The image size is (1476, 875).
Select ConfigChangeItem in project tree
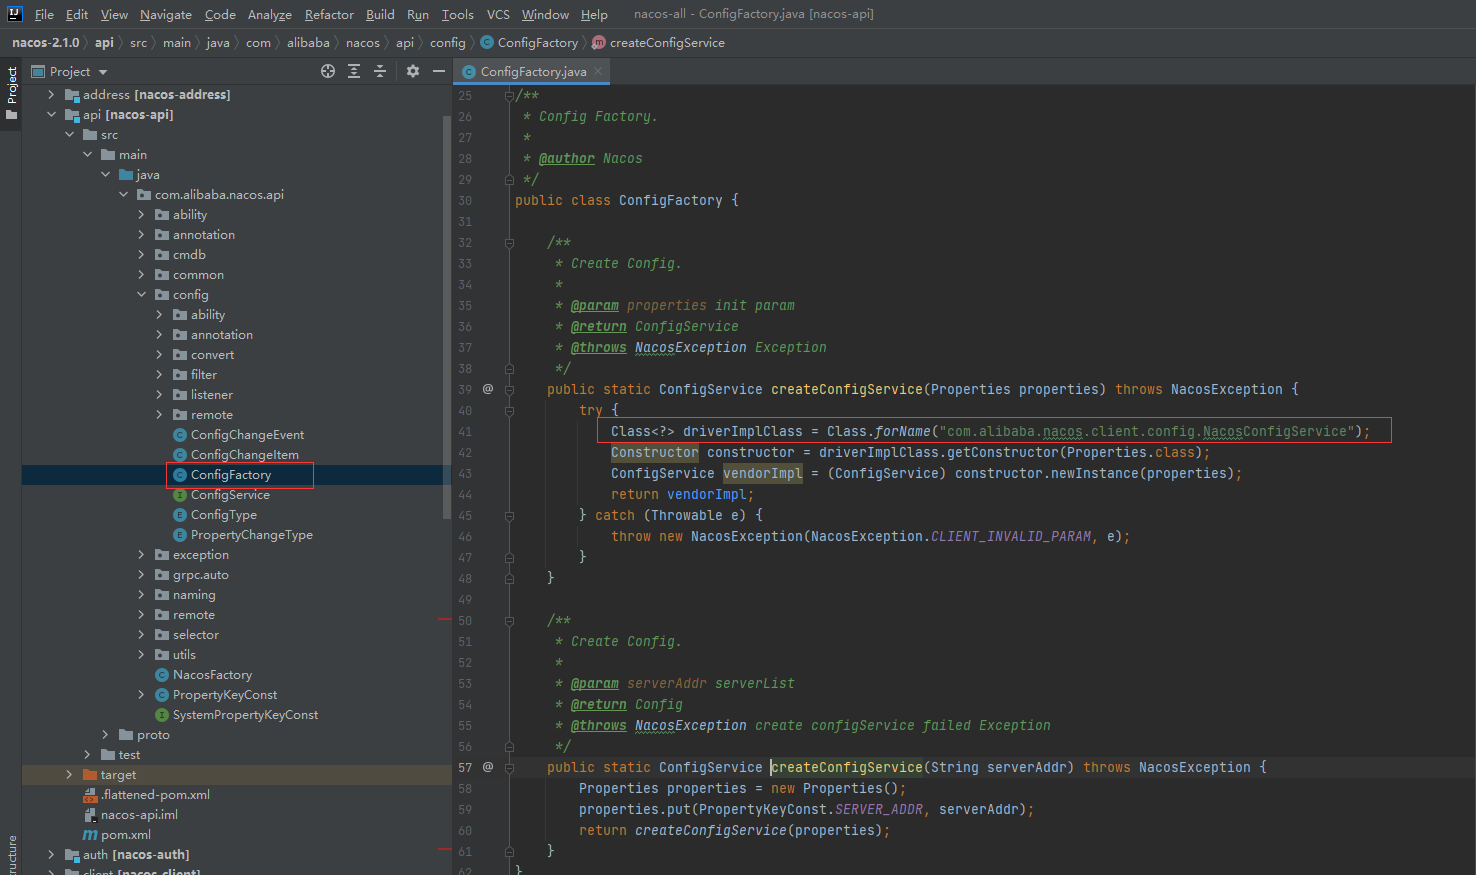click(x=244, y=455)
